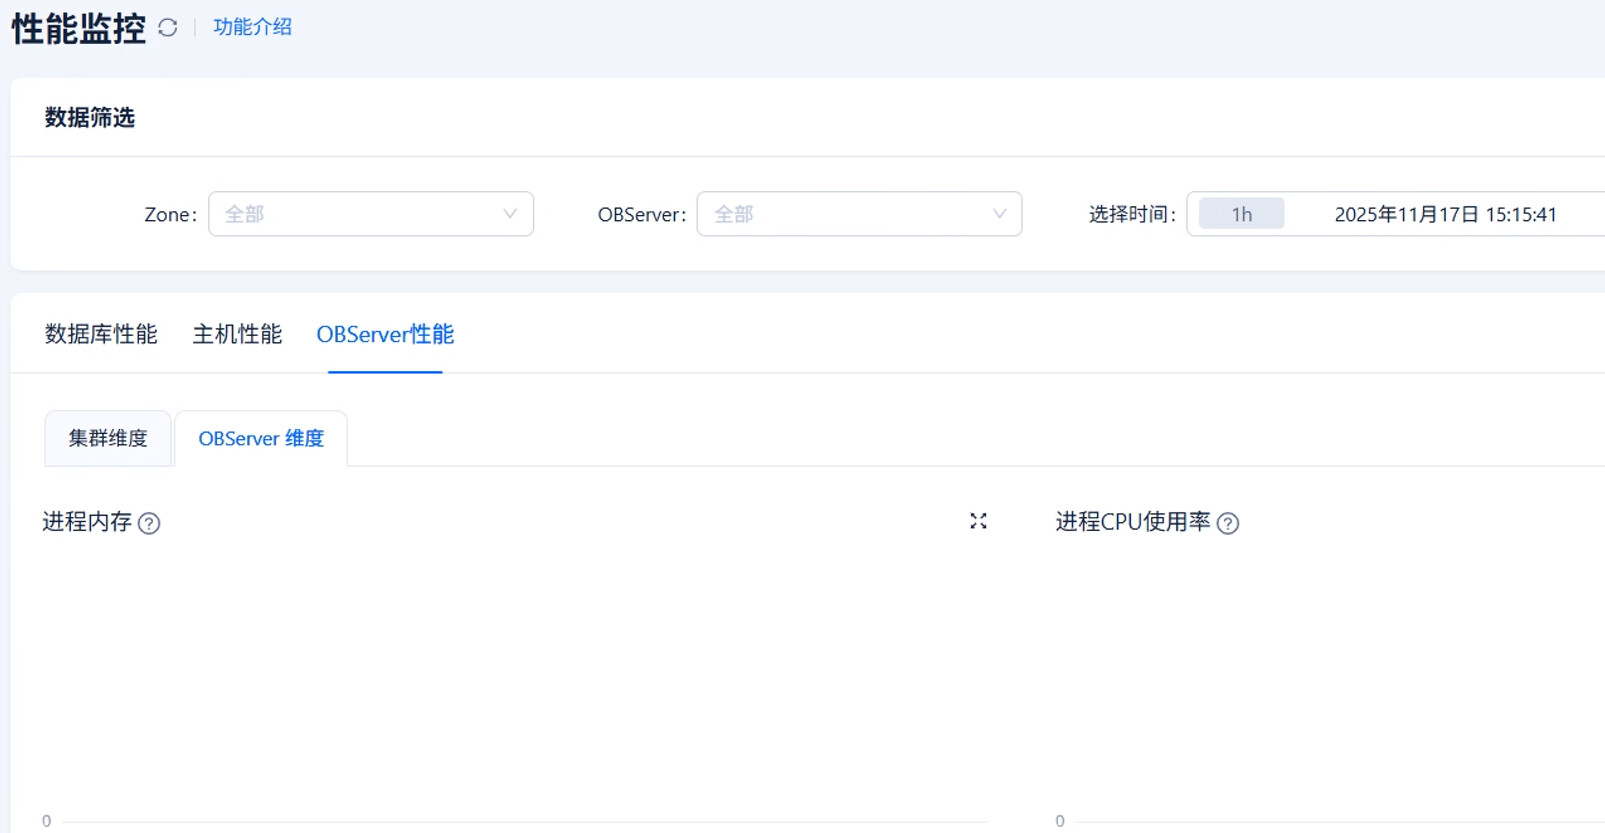Click the 2025年11月17日 15:15:41 time field
This screenshot has height=833, width=1605.
pos(1445,214)
